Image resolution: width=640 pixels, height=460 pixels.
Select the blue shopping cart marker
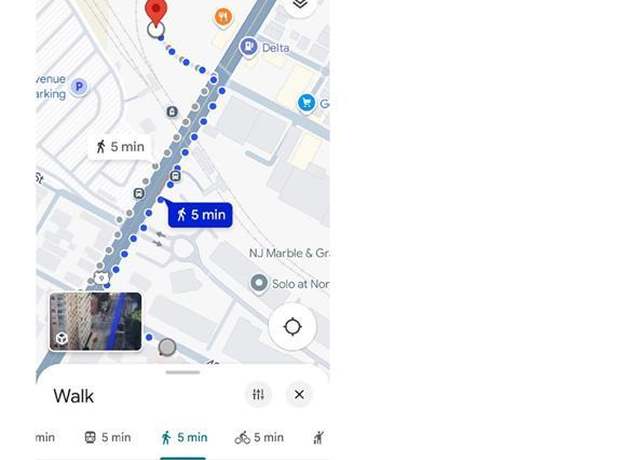(x=307, y=102)
